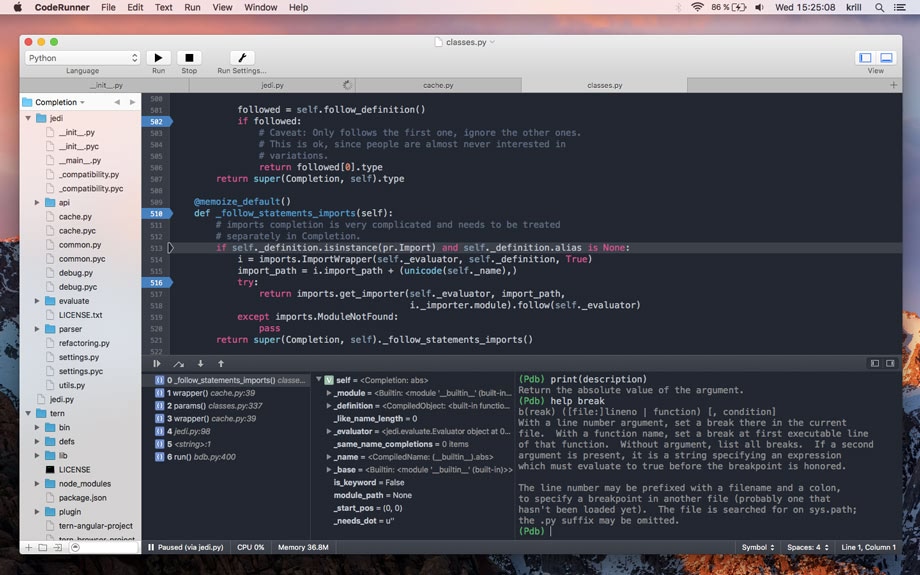Click classes.py title in window titlebar

(x=466, y=42)
